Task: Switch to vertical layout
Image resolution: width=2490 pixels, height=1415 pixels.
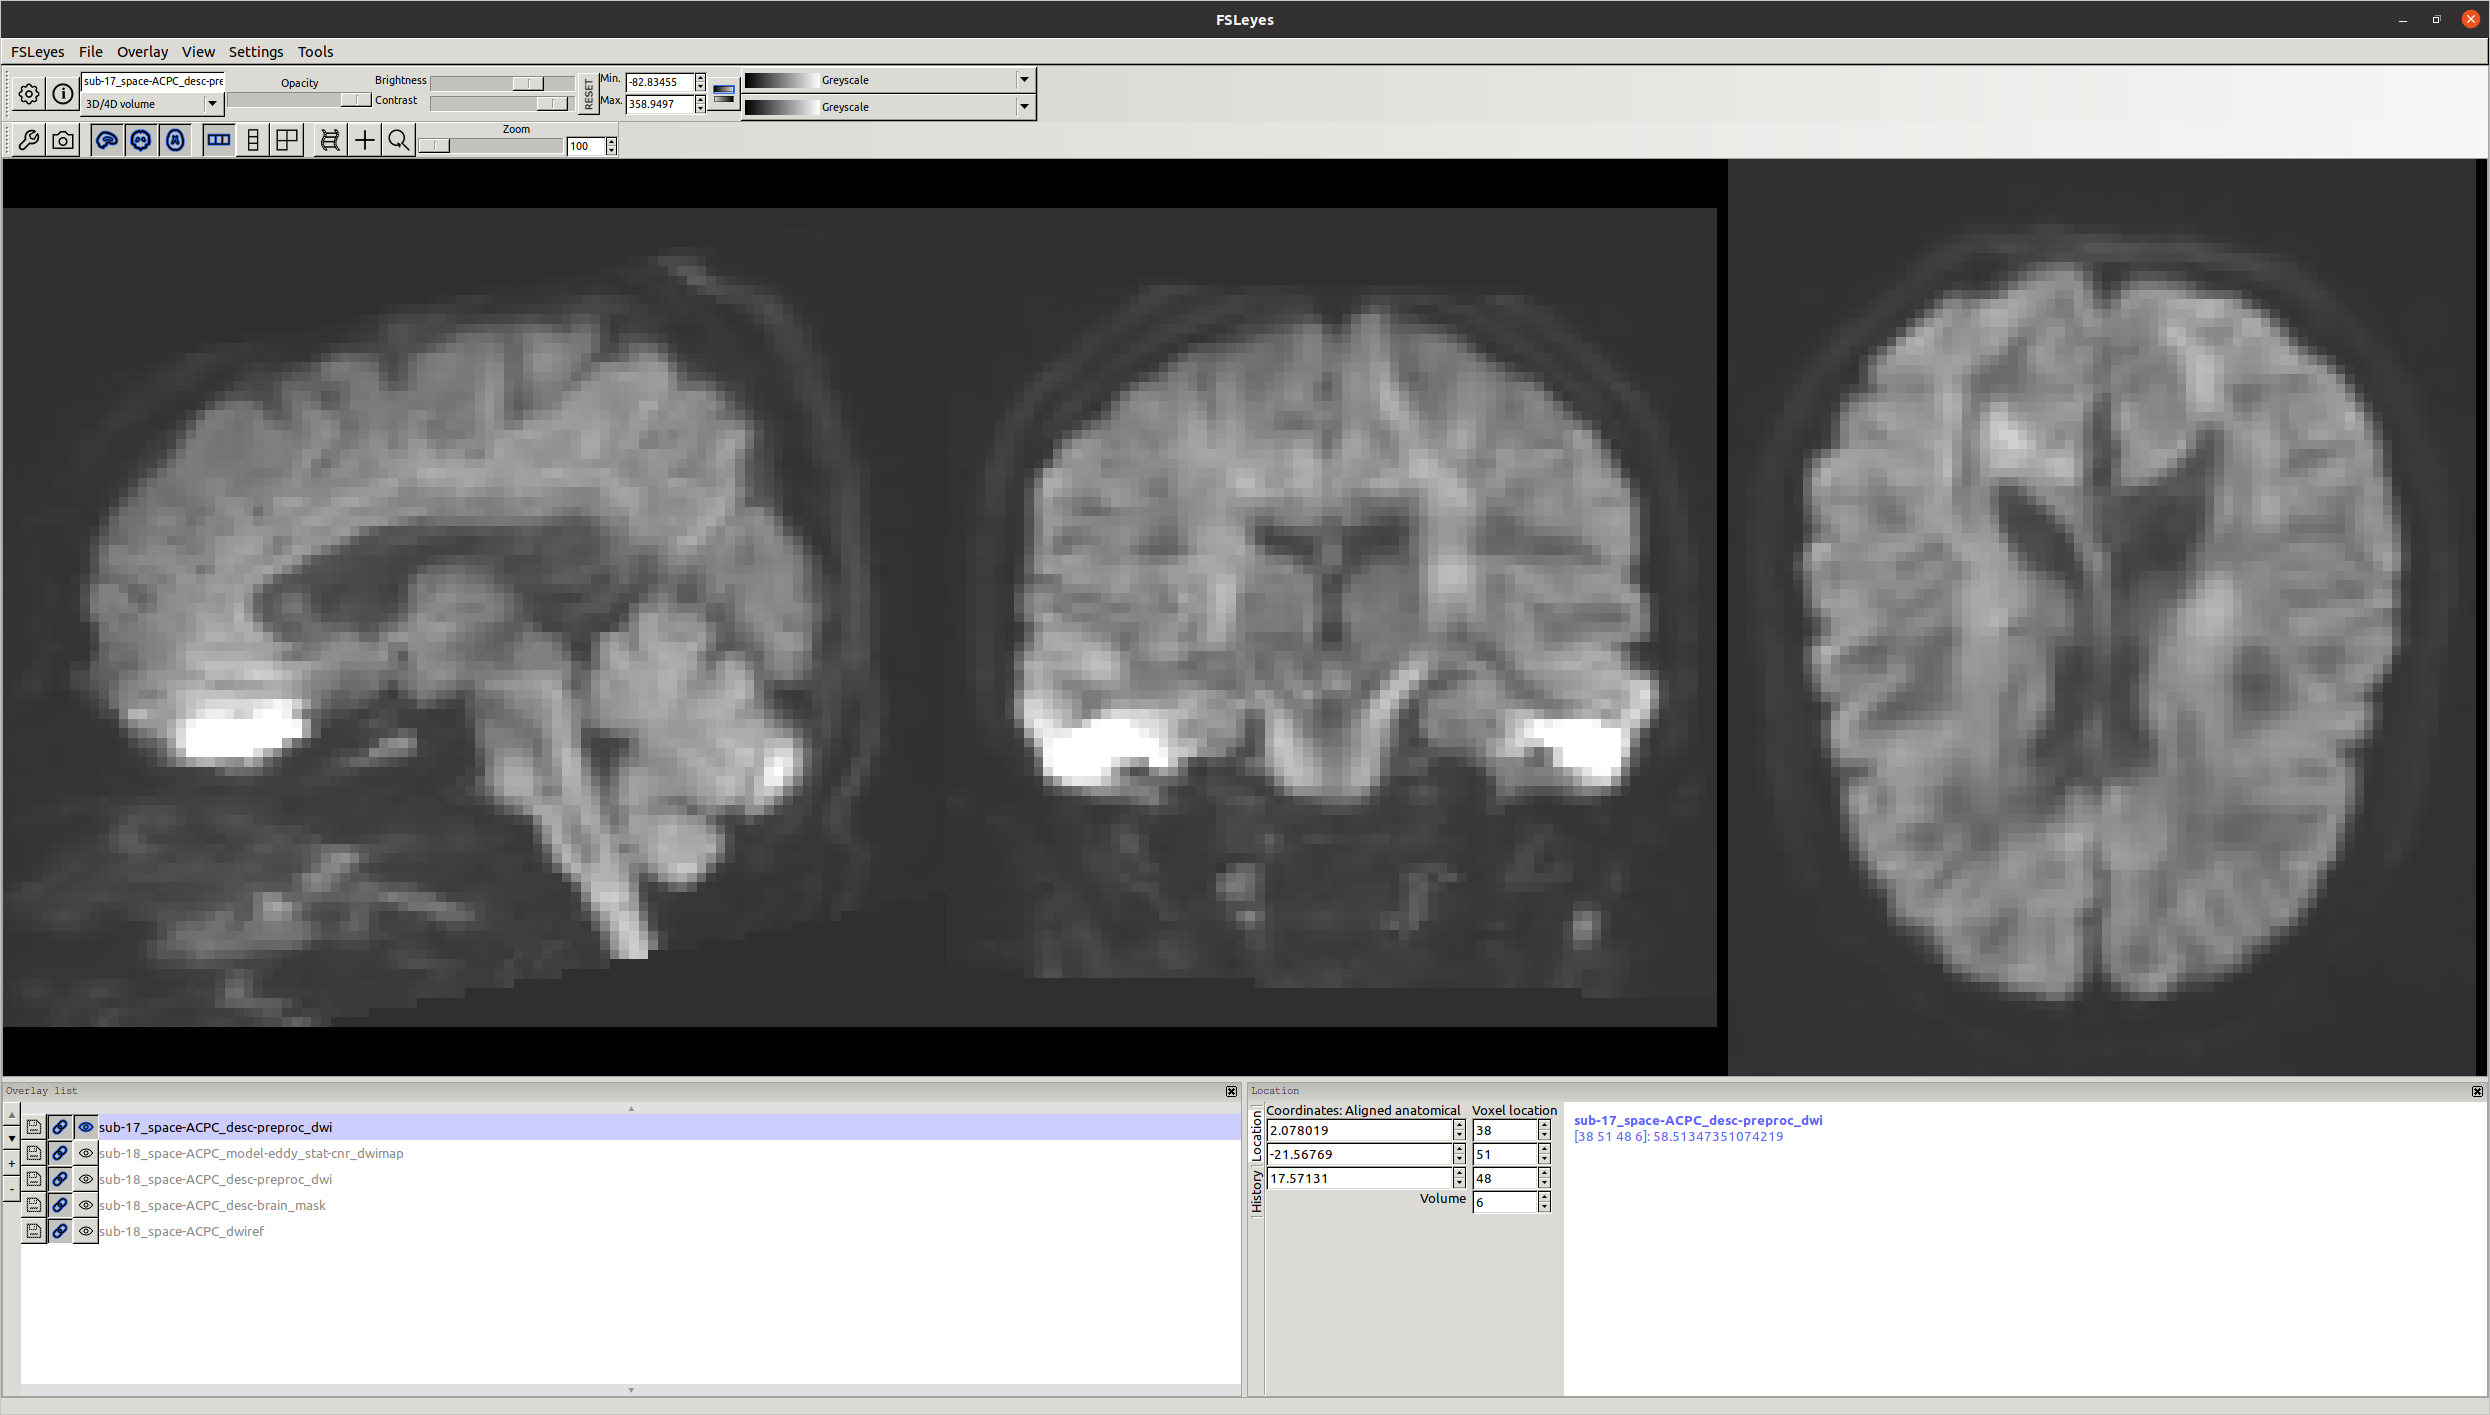Action: [253, 141]
